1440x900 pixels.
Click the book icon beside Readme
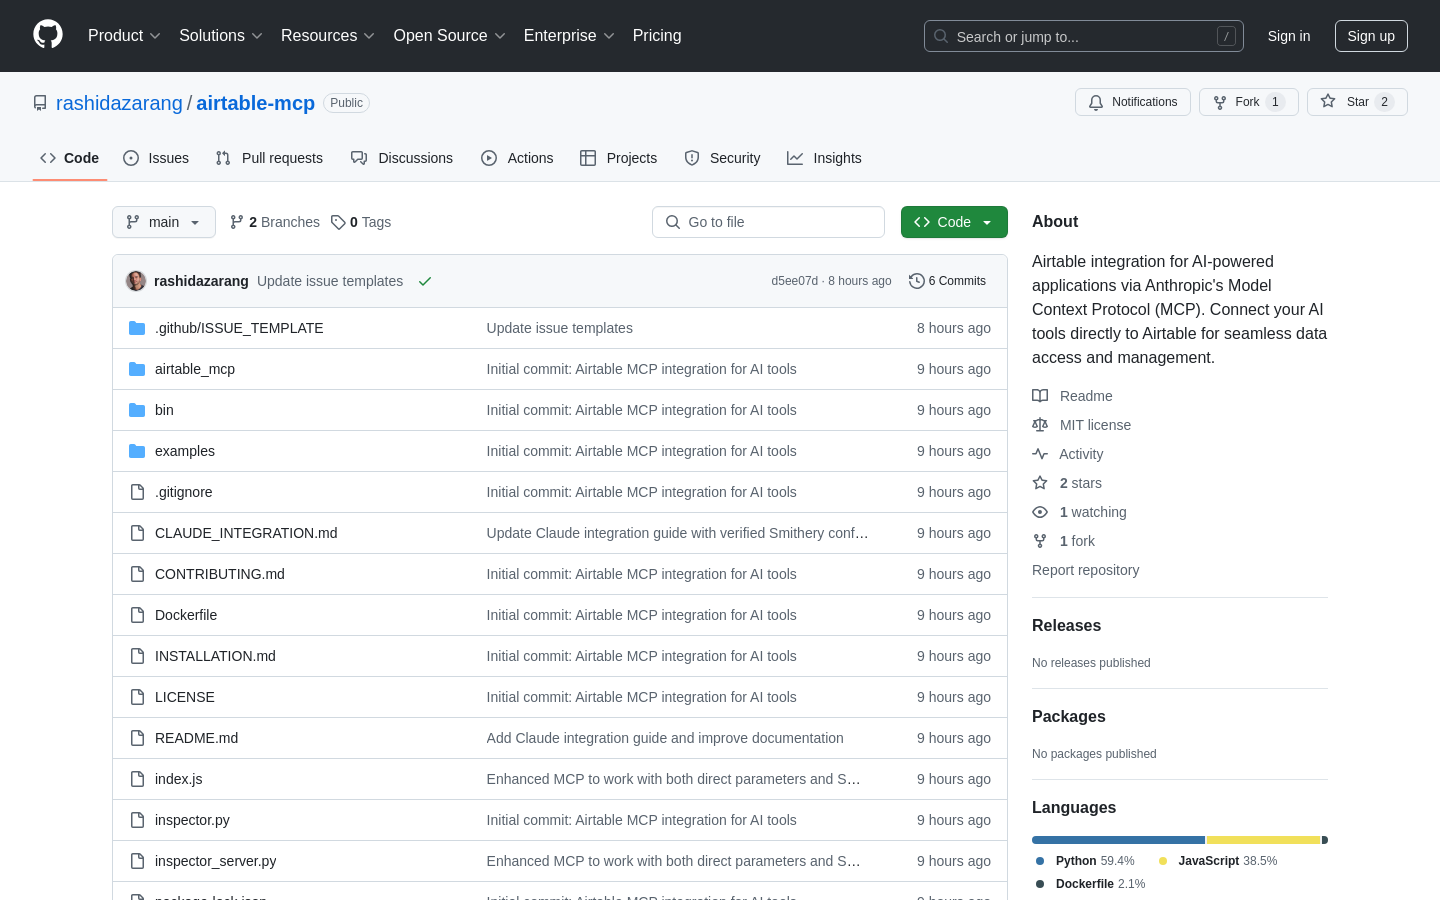pos(1040,396)
